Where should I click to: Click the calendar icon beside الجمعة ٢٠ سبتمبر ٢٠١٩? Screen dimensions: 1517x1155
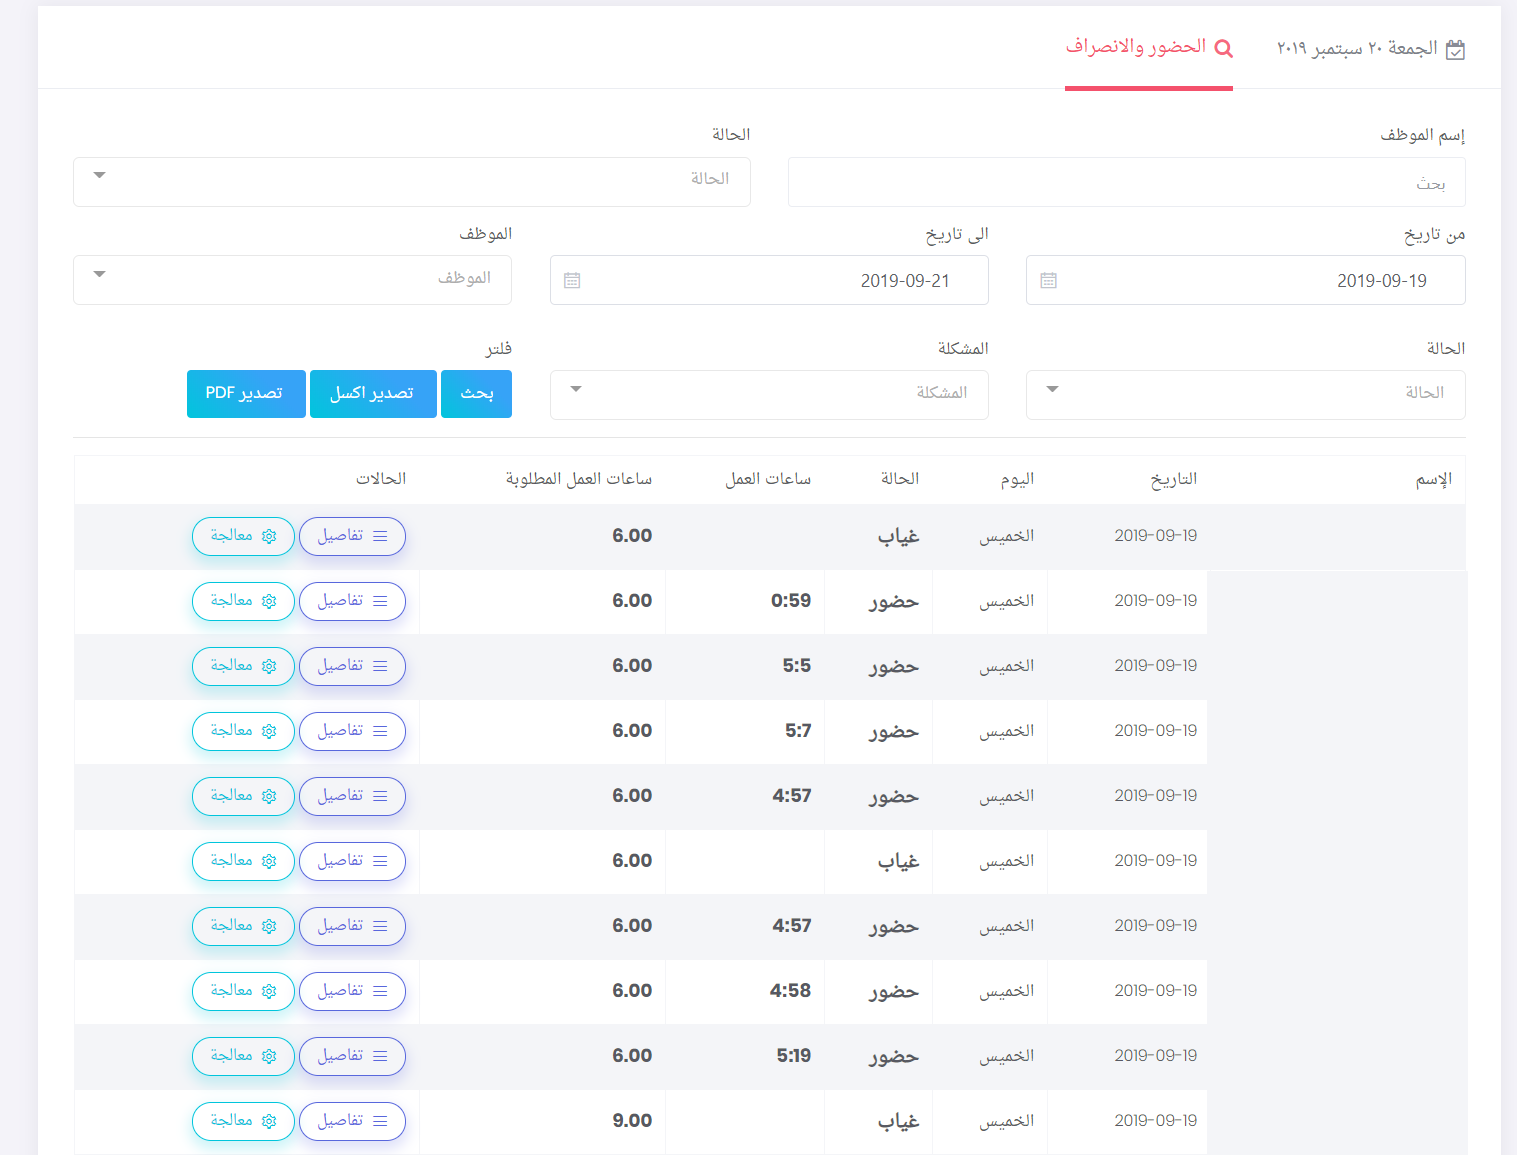1455,50
